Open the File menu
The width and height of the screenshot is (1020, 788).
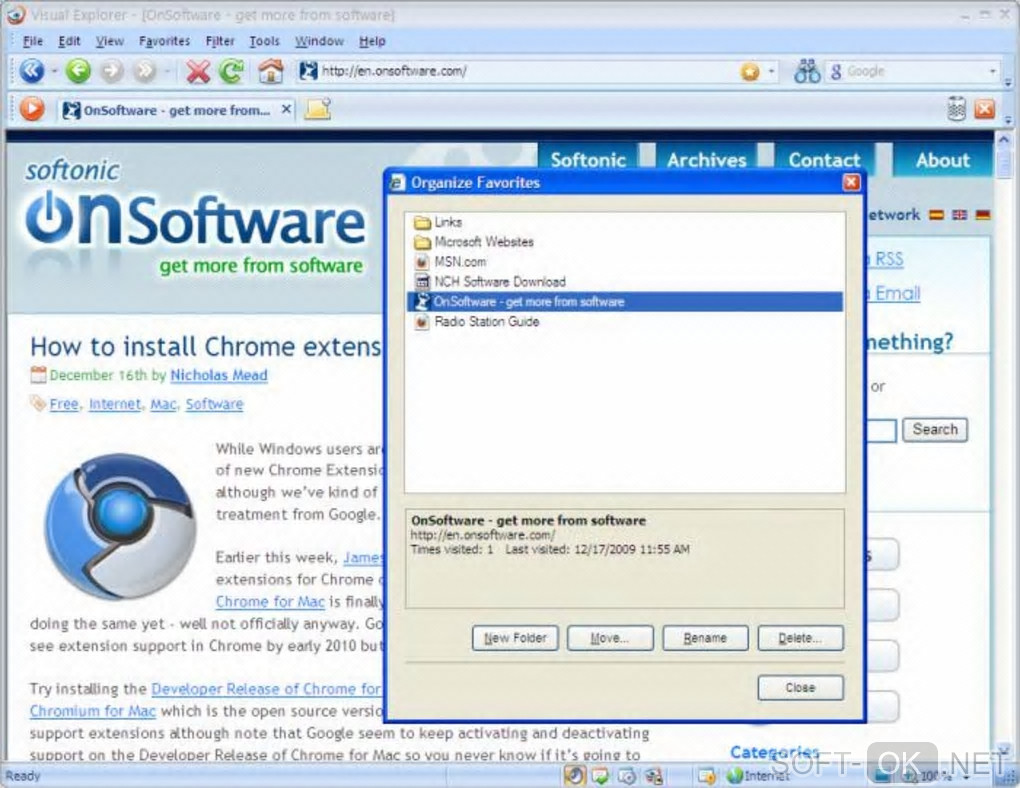pos(33,41)
